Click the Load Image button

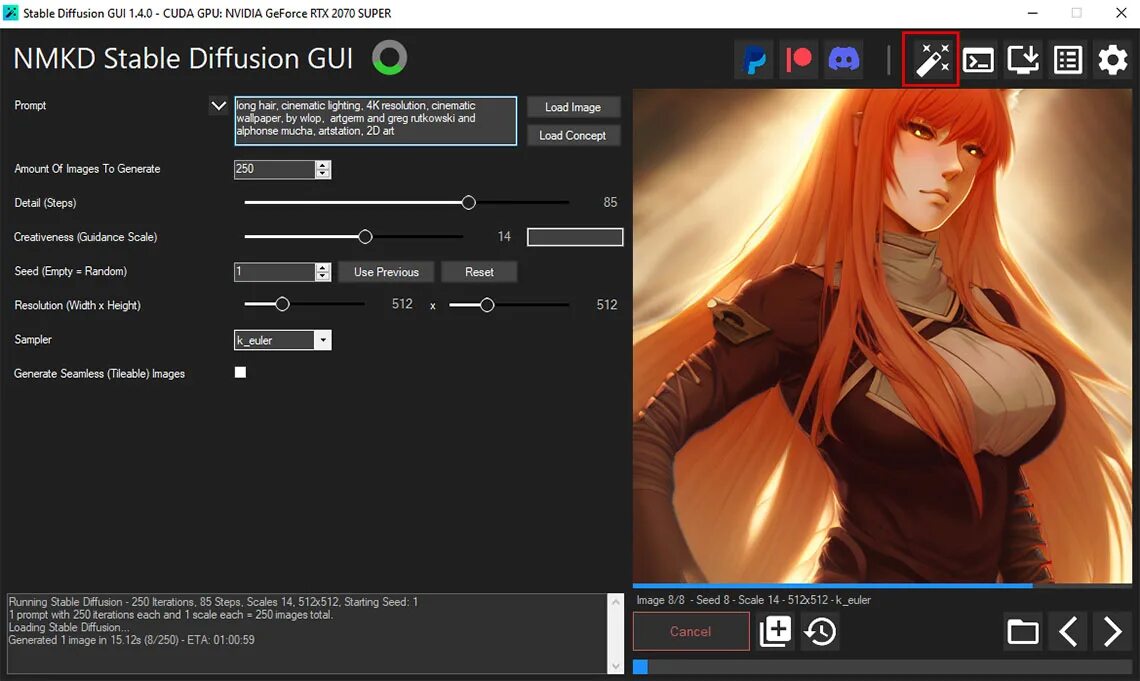point(573,107)
